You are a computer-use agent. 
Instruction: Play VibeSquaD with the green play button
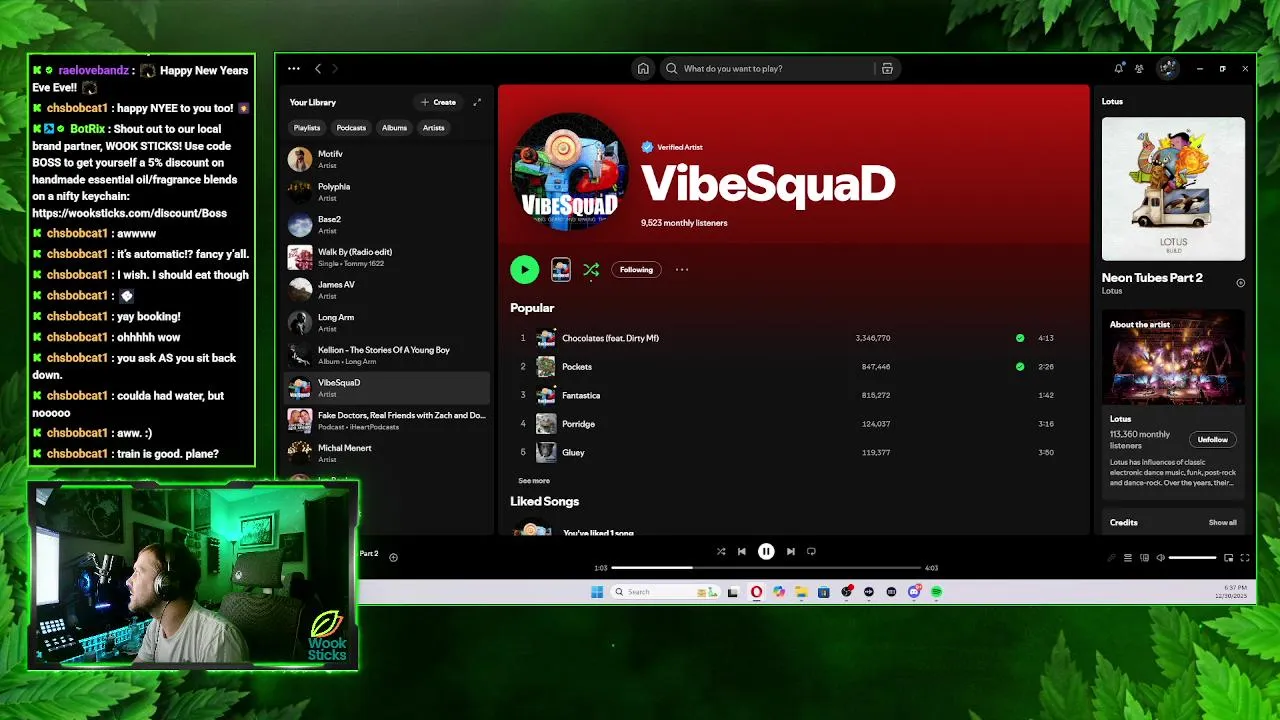[x=524, y=269]
